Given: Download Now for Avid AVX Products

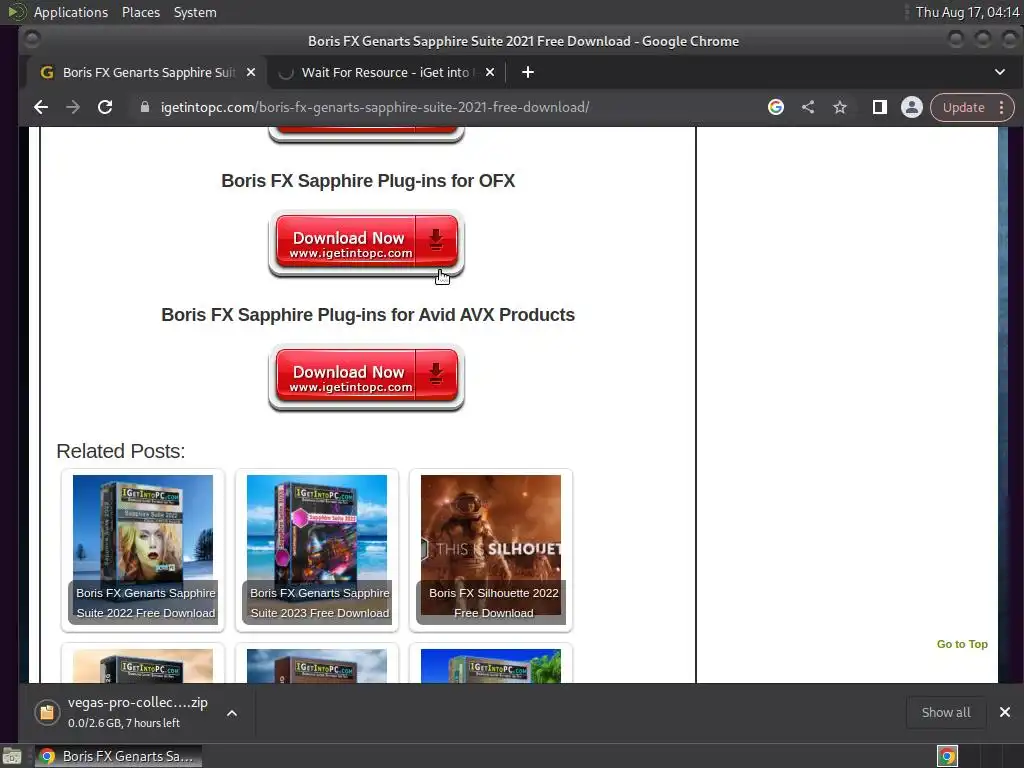Looking at the screenshot, I should (x=366, y=377).
